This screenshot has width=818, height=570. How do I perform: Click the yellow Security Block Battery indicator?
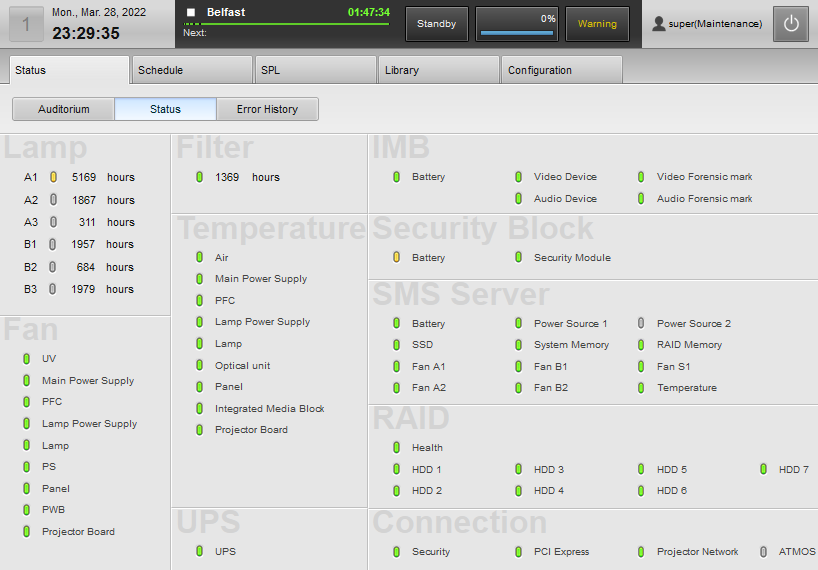tap(396, 258)
